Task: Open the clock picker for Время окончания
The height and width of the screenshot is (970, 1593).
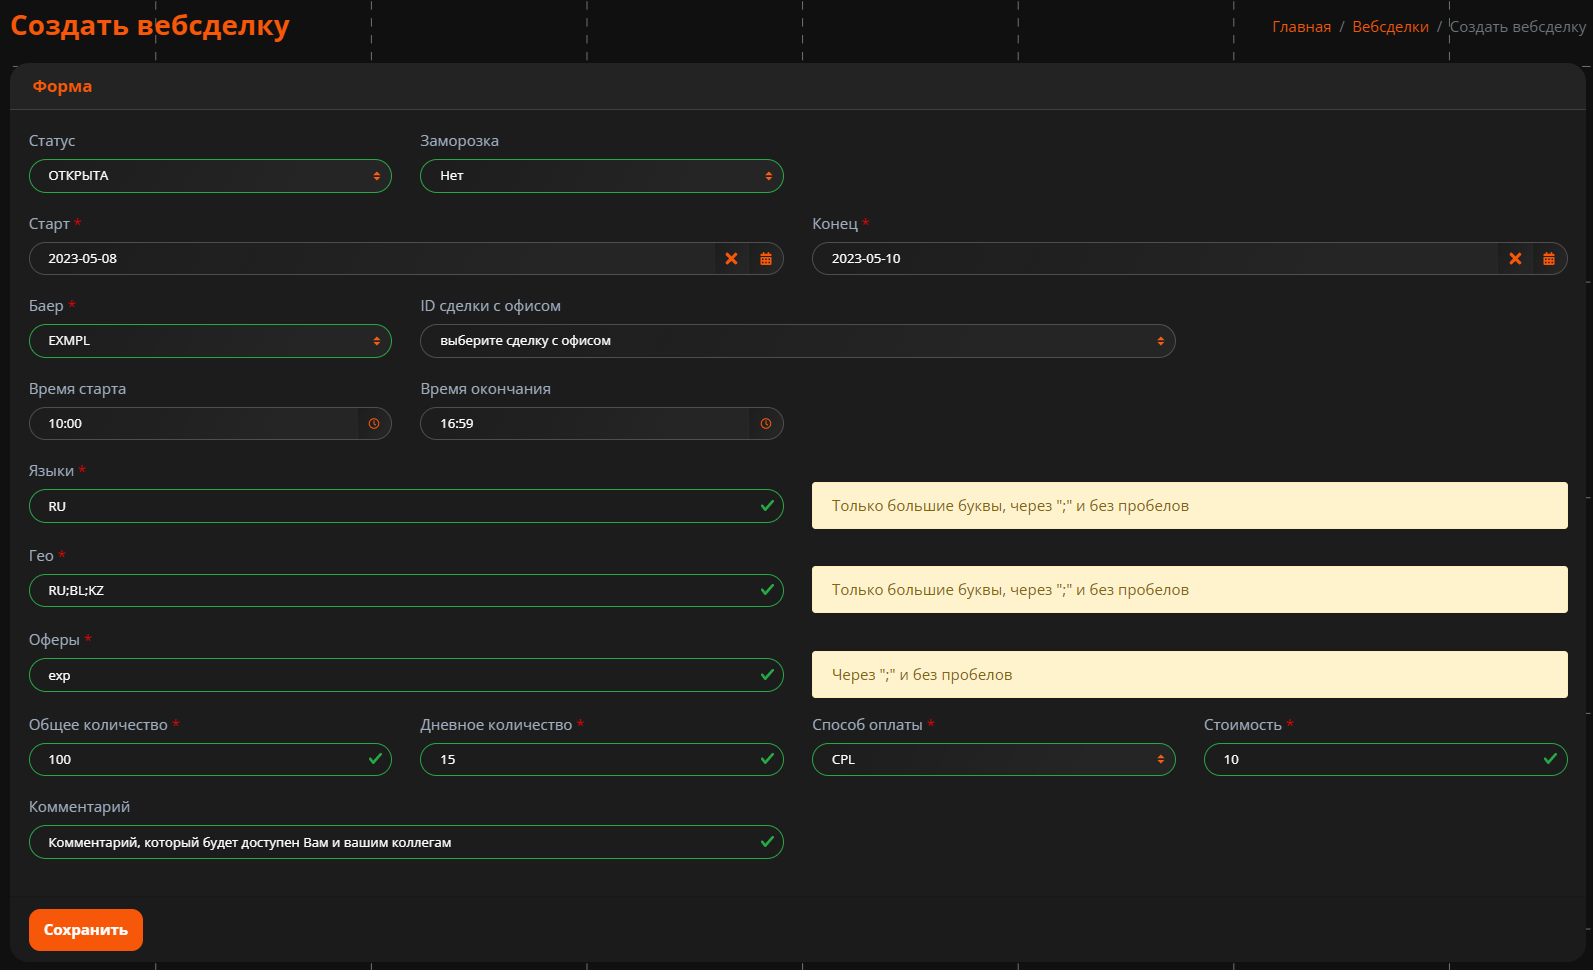Action: point(766,424)
